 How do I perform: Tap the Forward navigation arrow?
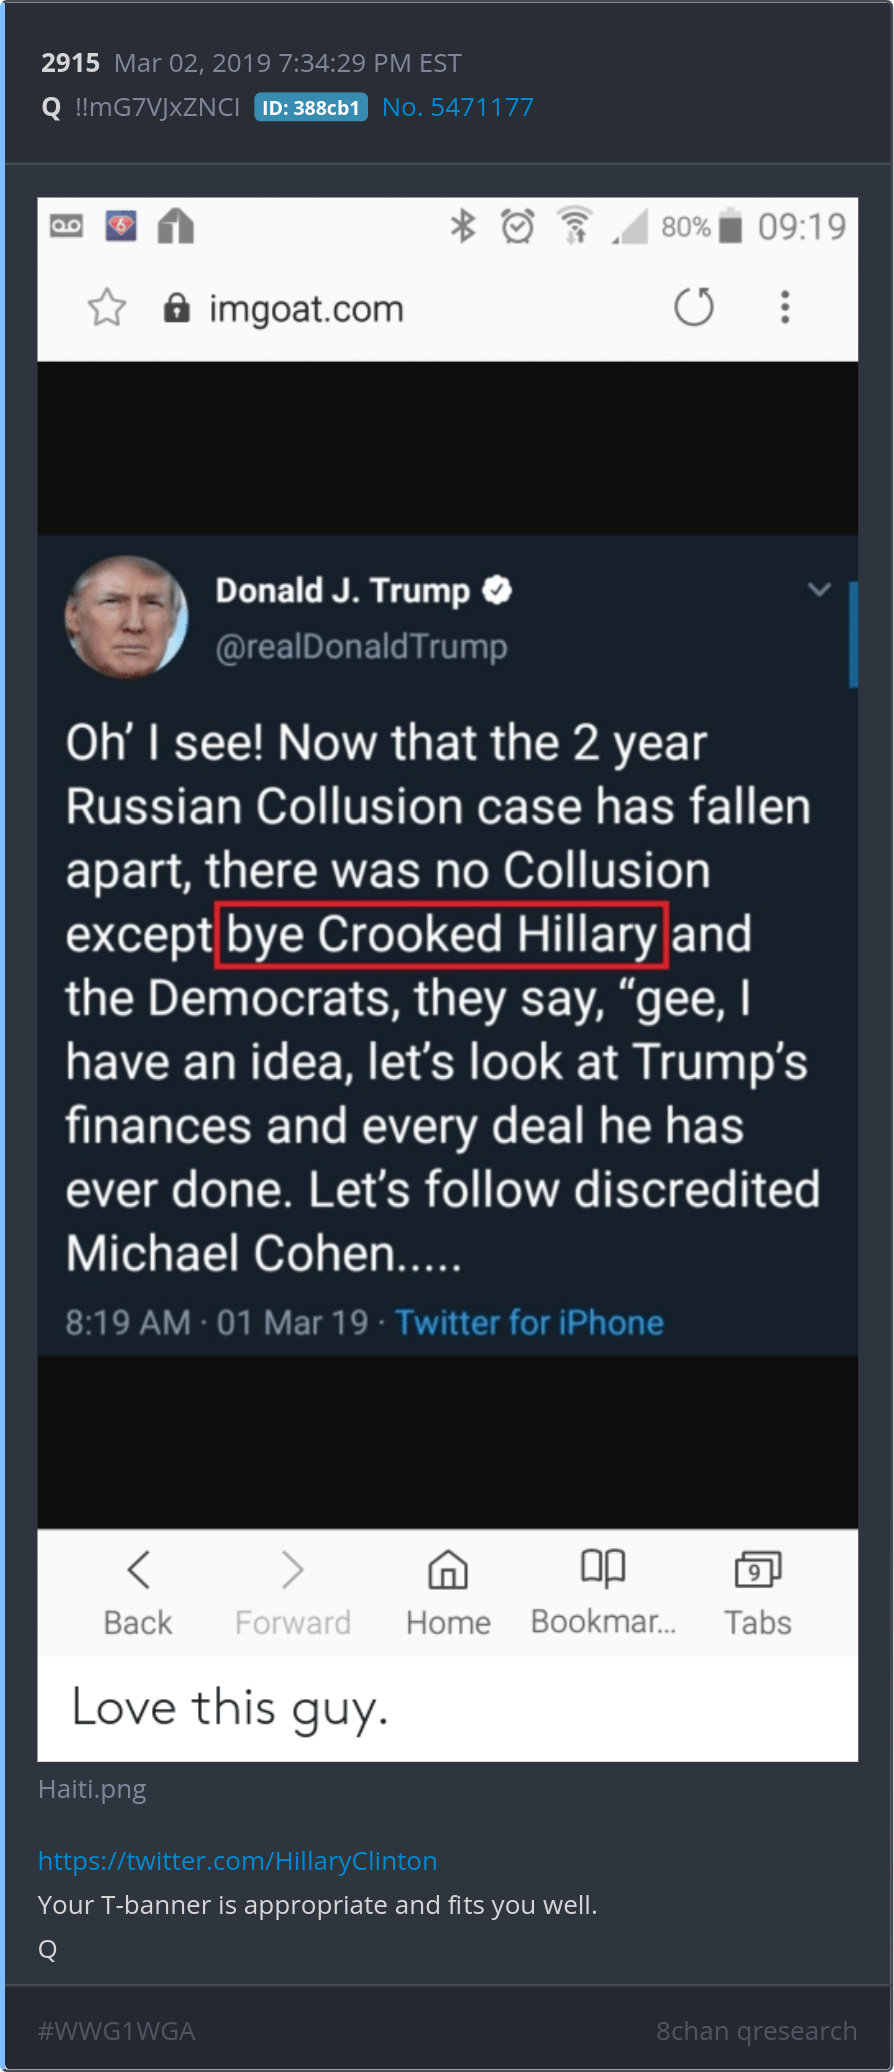(292, 1570)
